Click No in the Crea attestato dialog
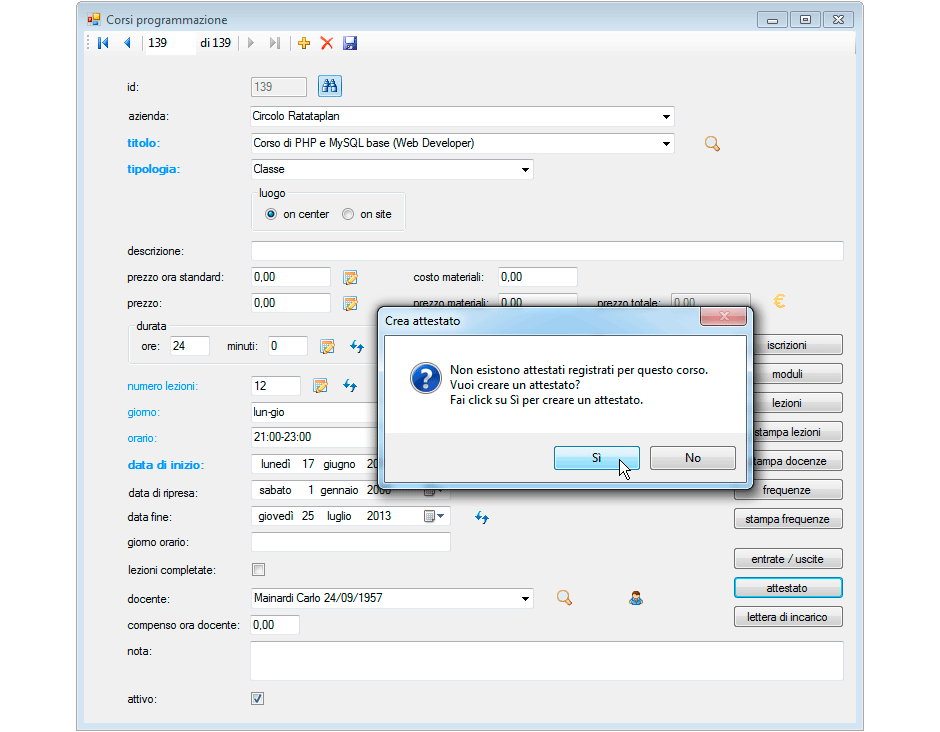Viewport: 940px width, 732px height. (692, 458)
